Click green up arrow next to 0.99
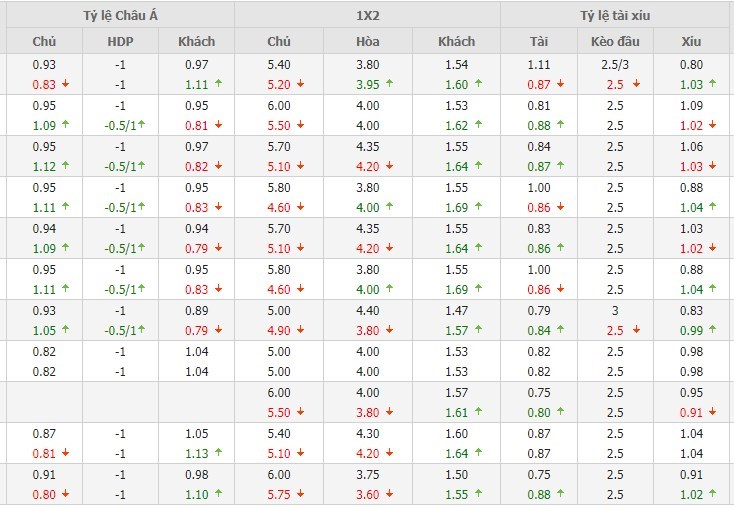 click(x=714, y=330)
